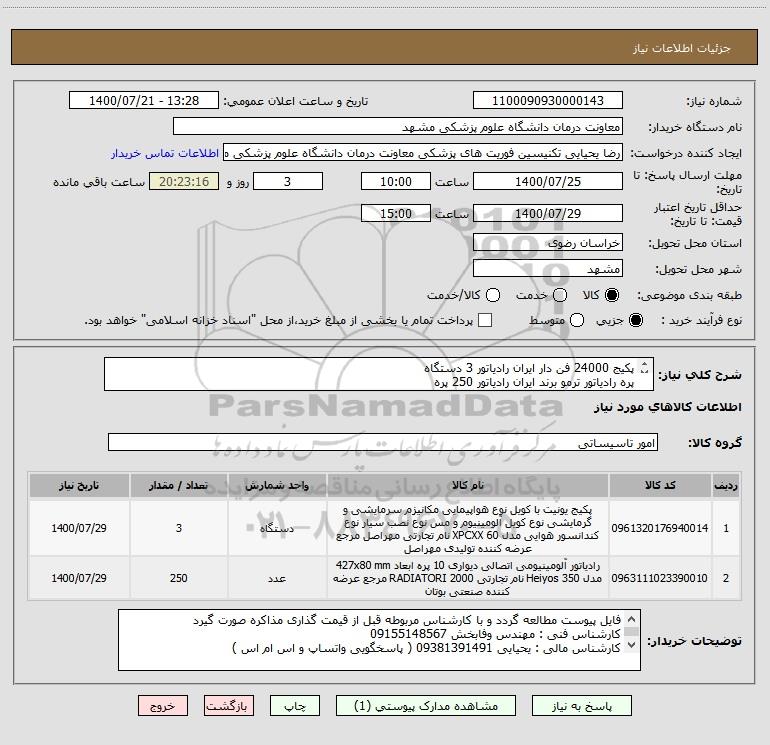
Task: Click the unit cell عدد
Action: 277,578
